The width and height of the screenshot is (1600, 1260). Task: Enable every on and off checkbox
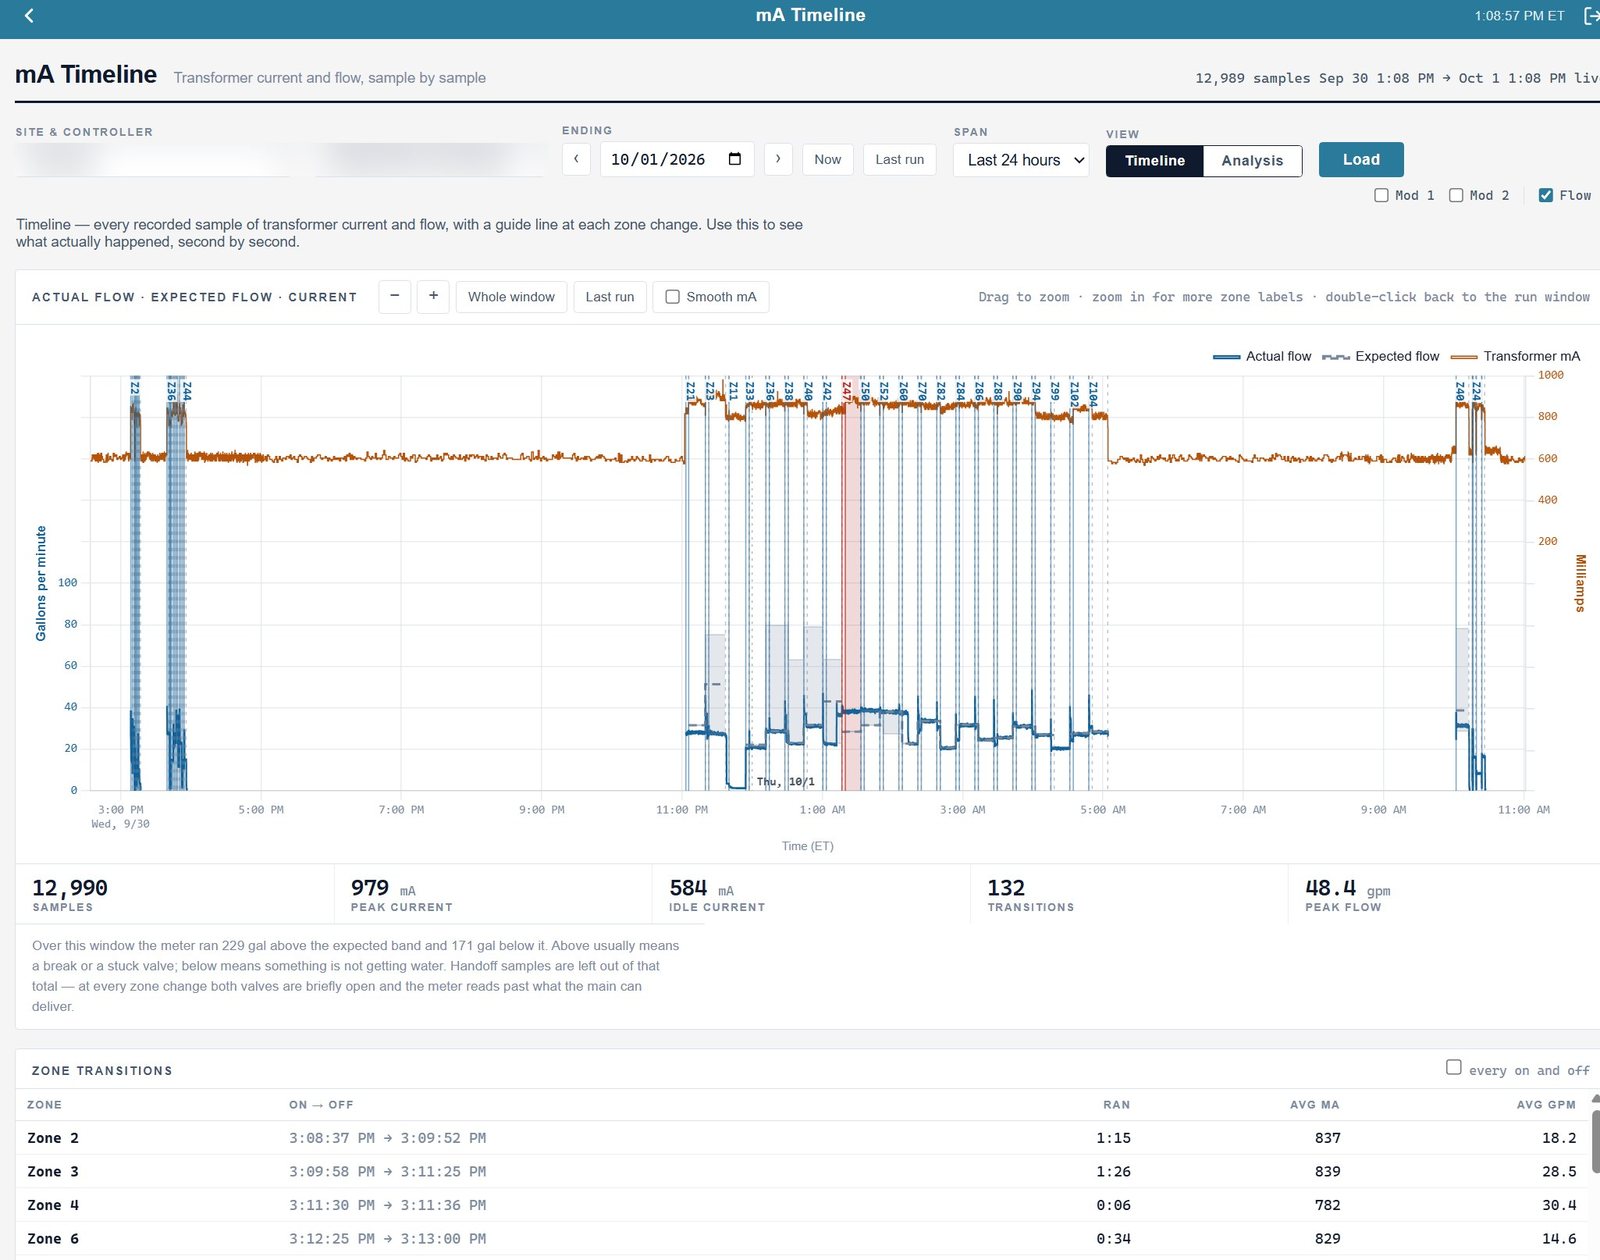point(1454,1068)
